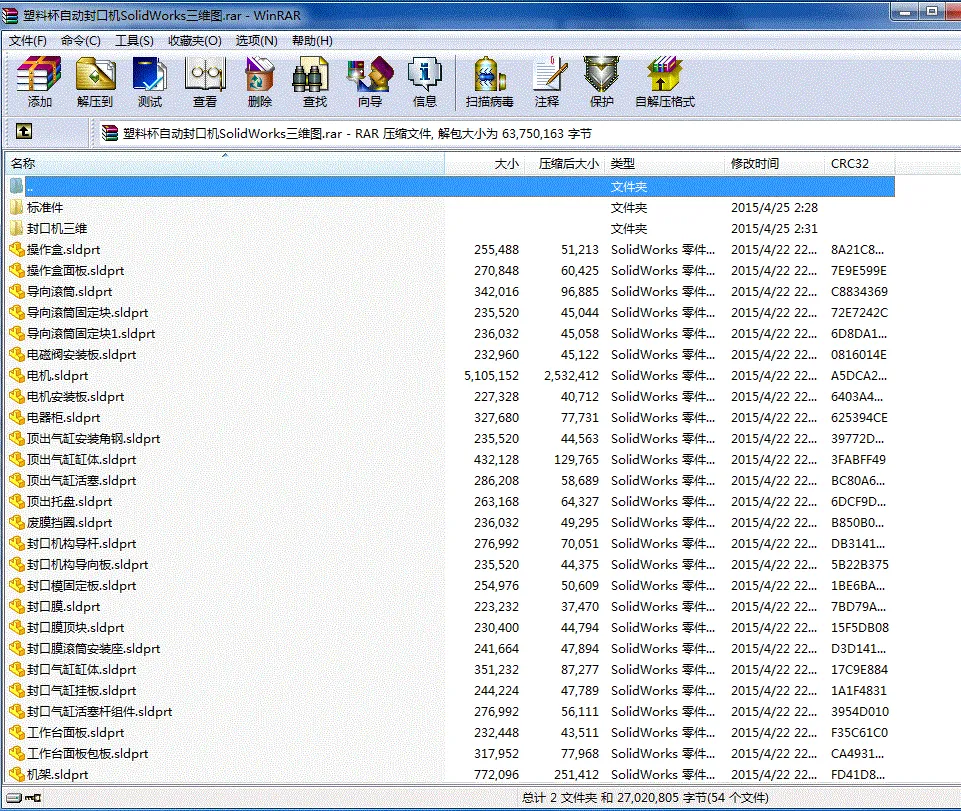Image resolution: width=961 pixels, height=811 pixels.
Task: Select 电机安装板.sldprt file name
Action: pyautogui.click(x=75, y=397)
